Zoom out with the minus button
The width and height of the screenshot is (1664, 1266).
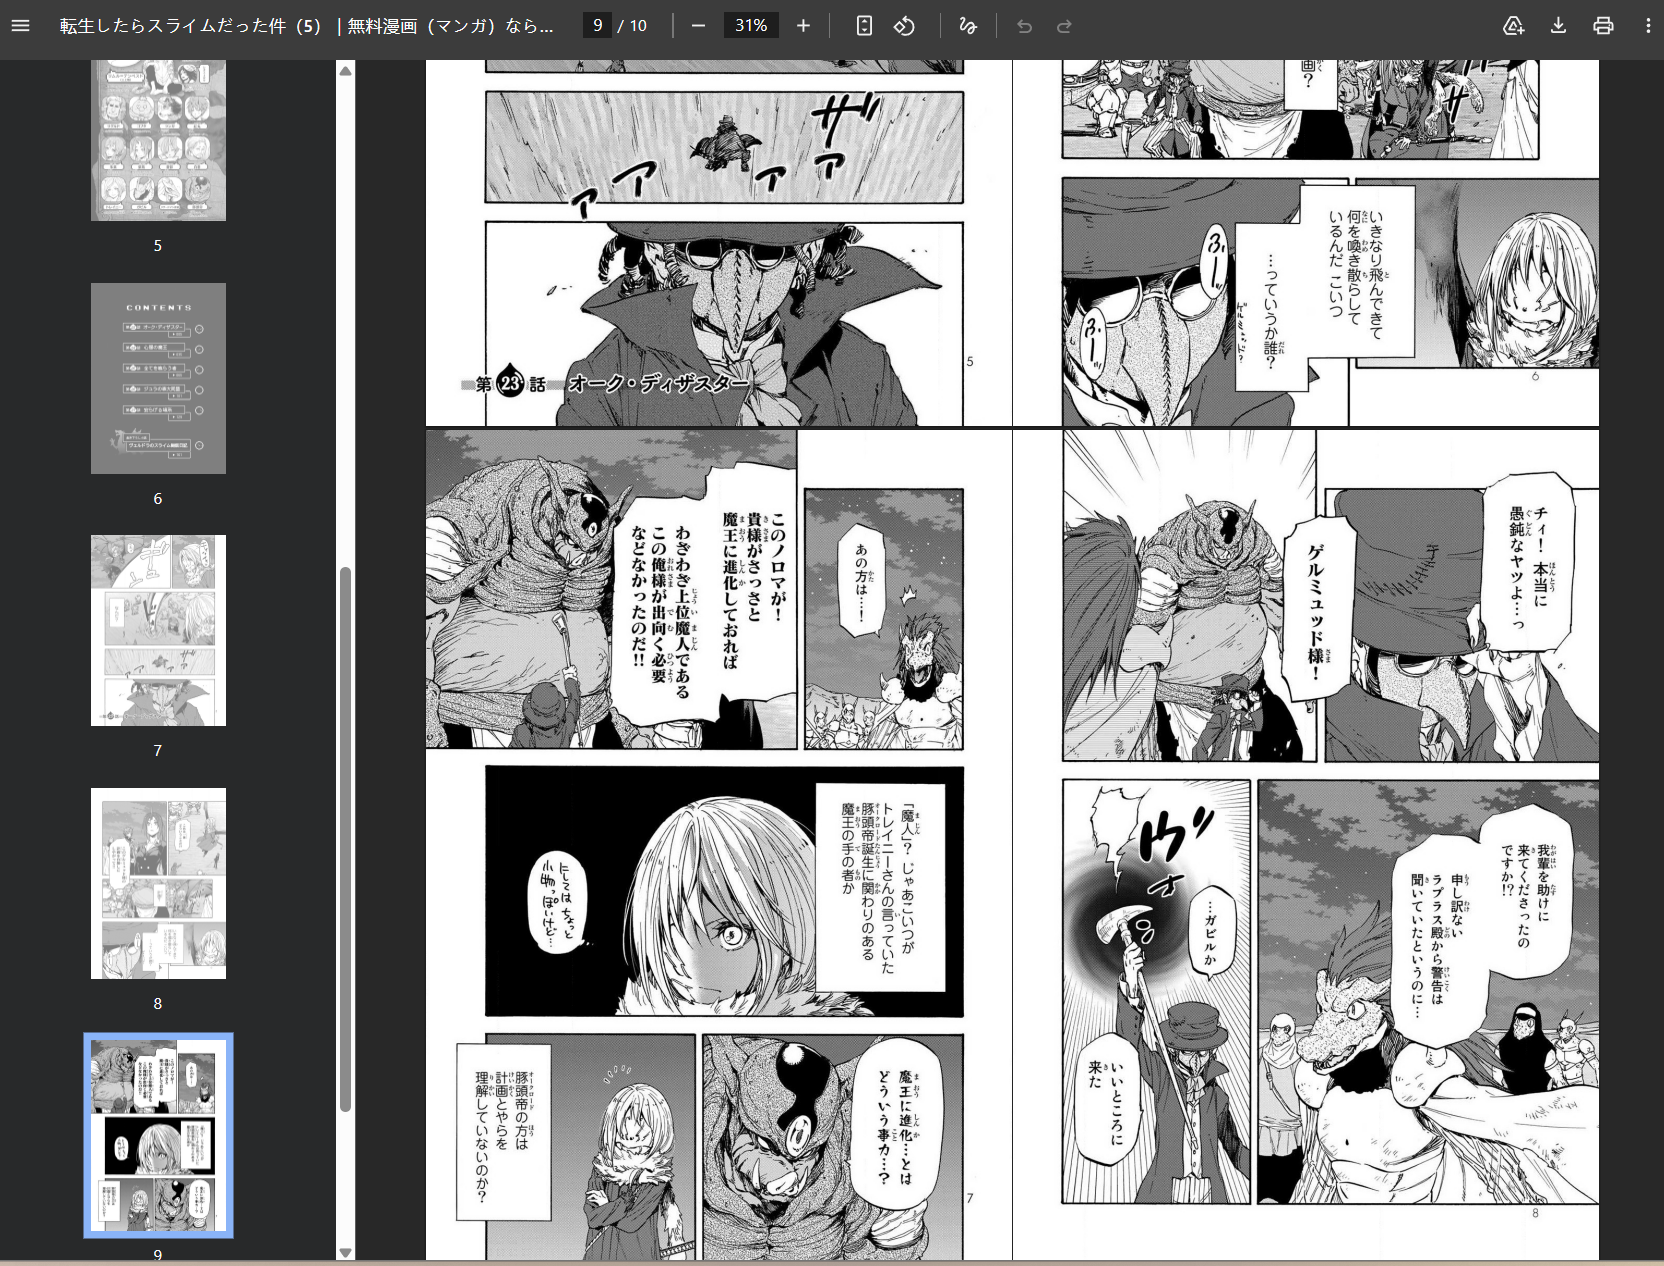[x=698, y=26]
